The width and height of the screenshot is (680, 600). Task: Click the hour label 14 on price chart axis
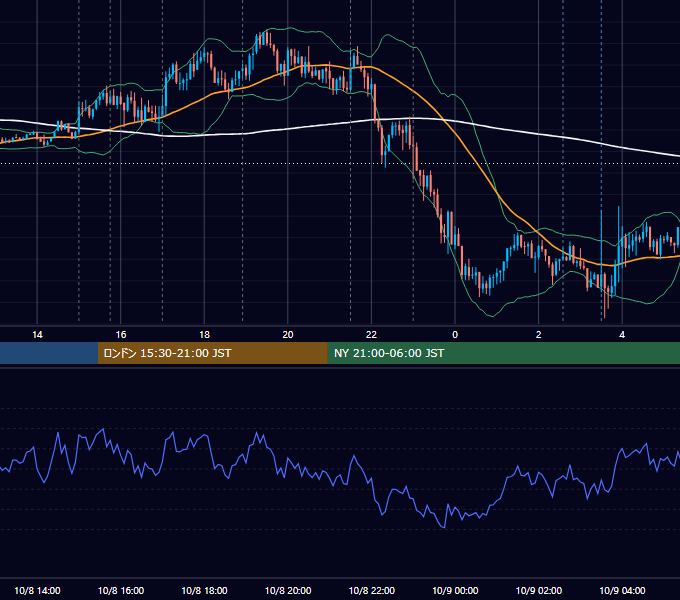click(37, 335)
